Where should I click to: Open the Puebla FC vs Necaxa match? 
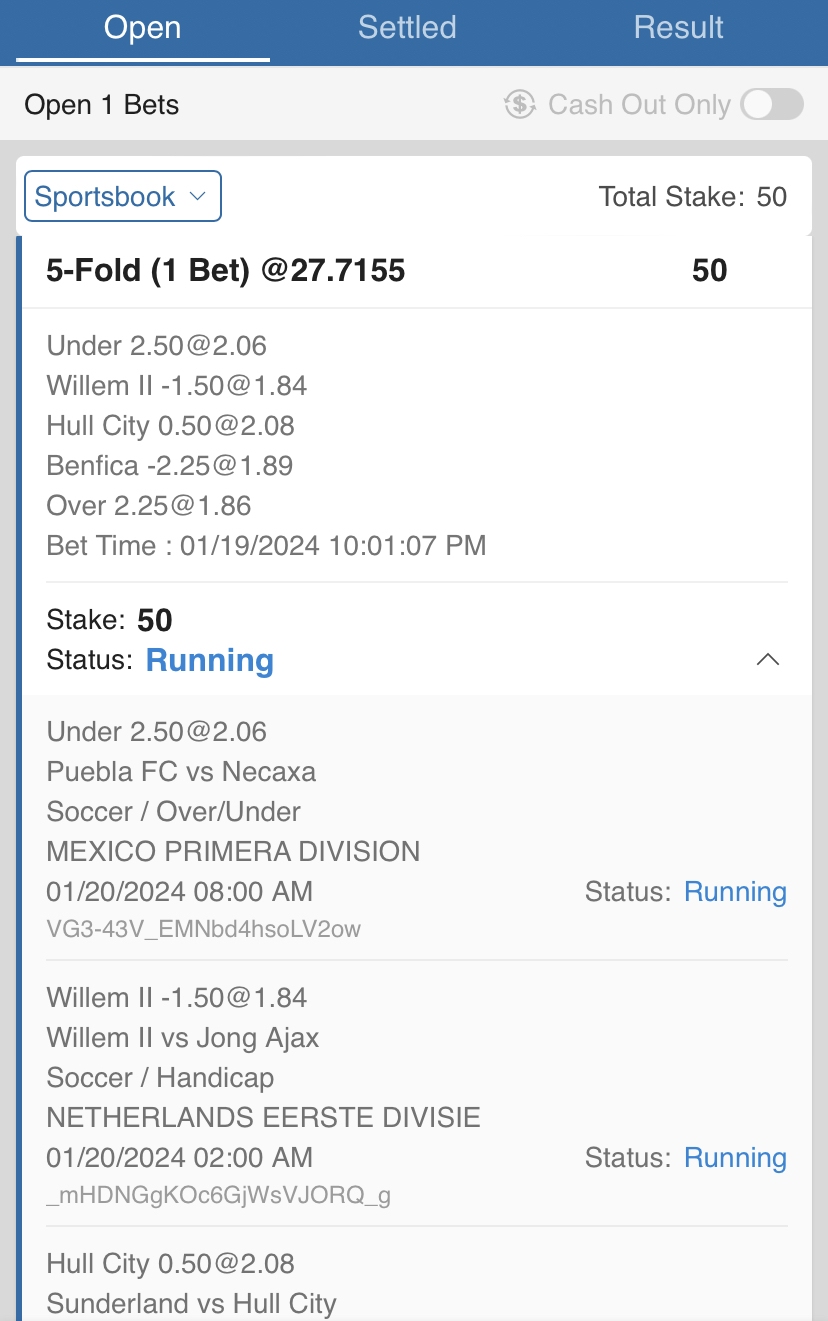pyautogui.click(x=181, y=772)
